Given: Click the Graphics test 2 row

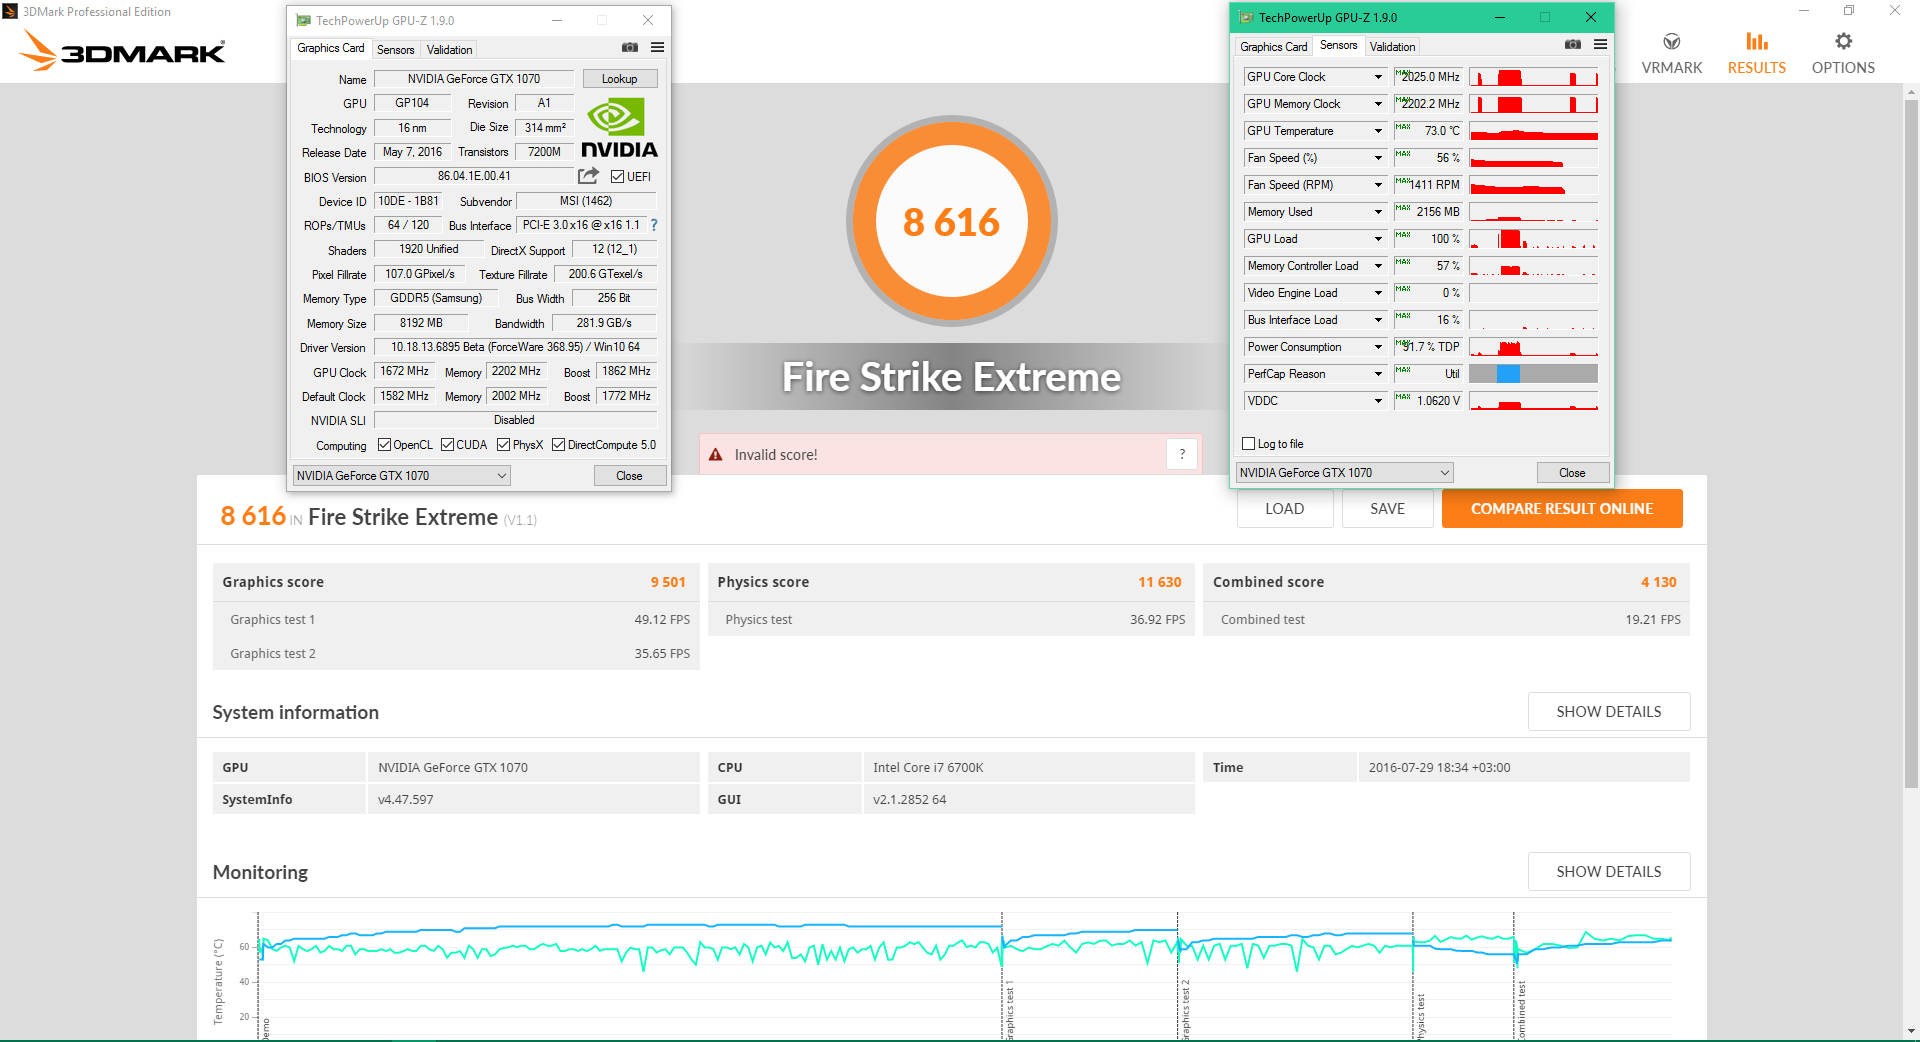Looking at the screenshot, I should pyautogui.click(x=456, y=653).
